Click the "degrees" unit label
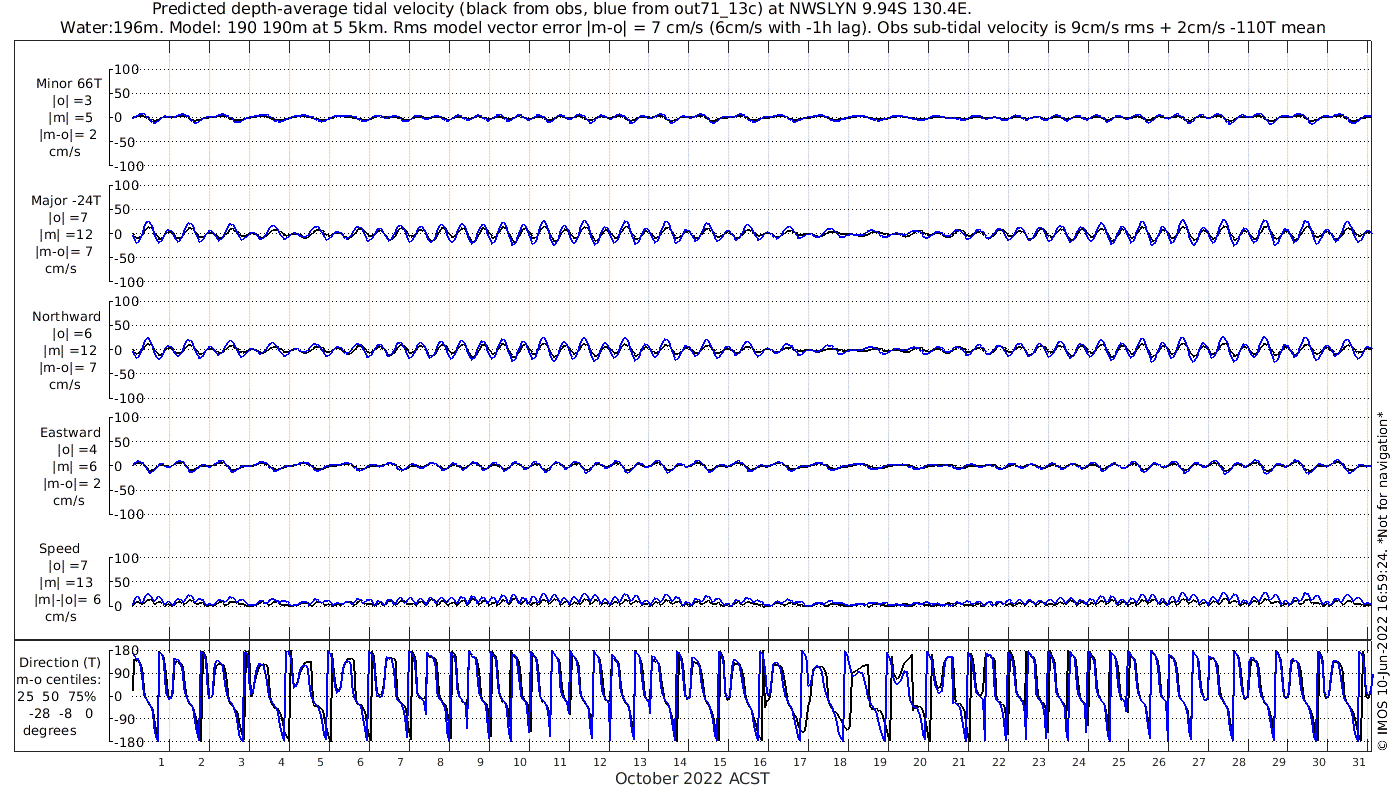 [50, 730]
